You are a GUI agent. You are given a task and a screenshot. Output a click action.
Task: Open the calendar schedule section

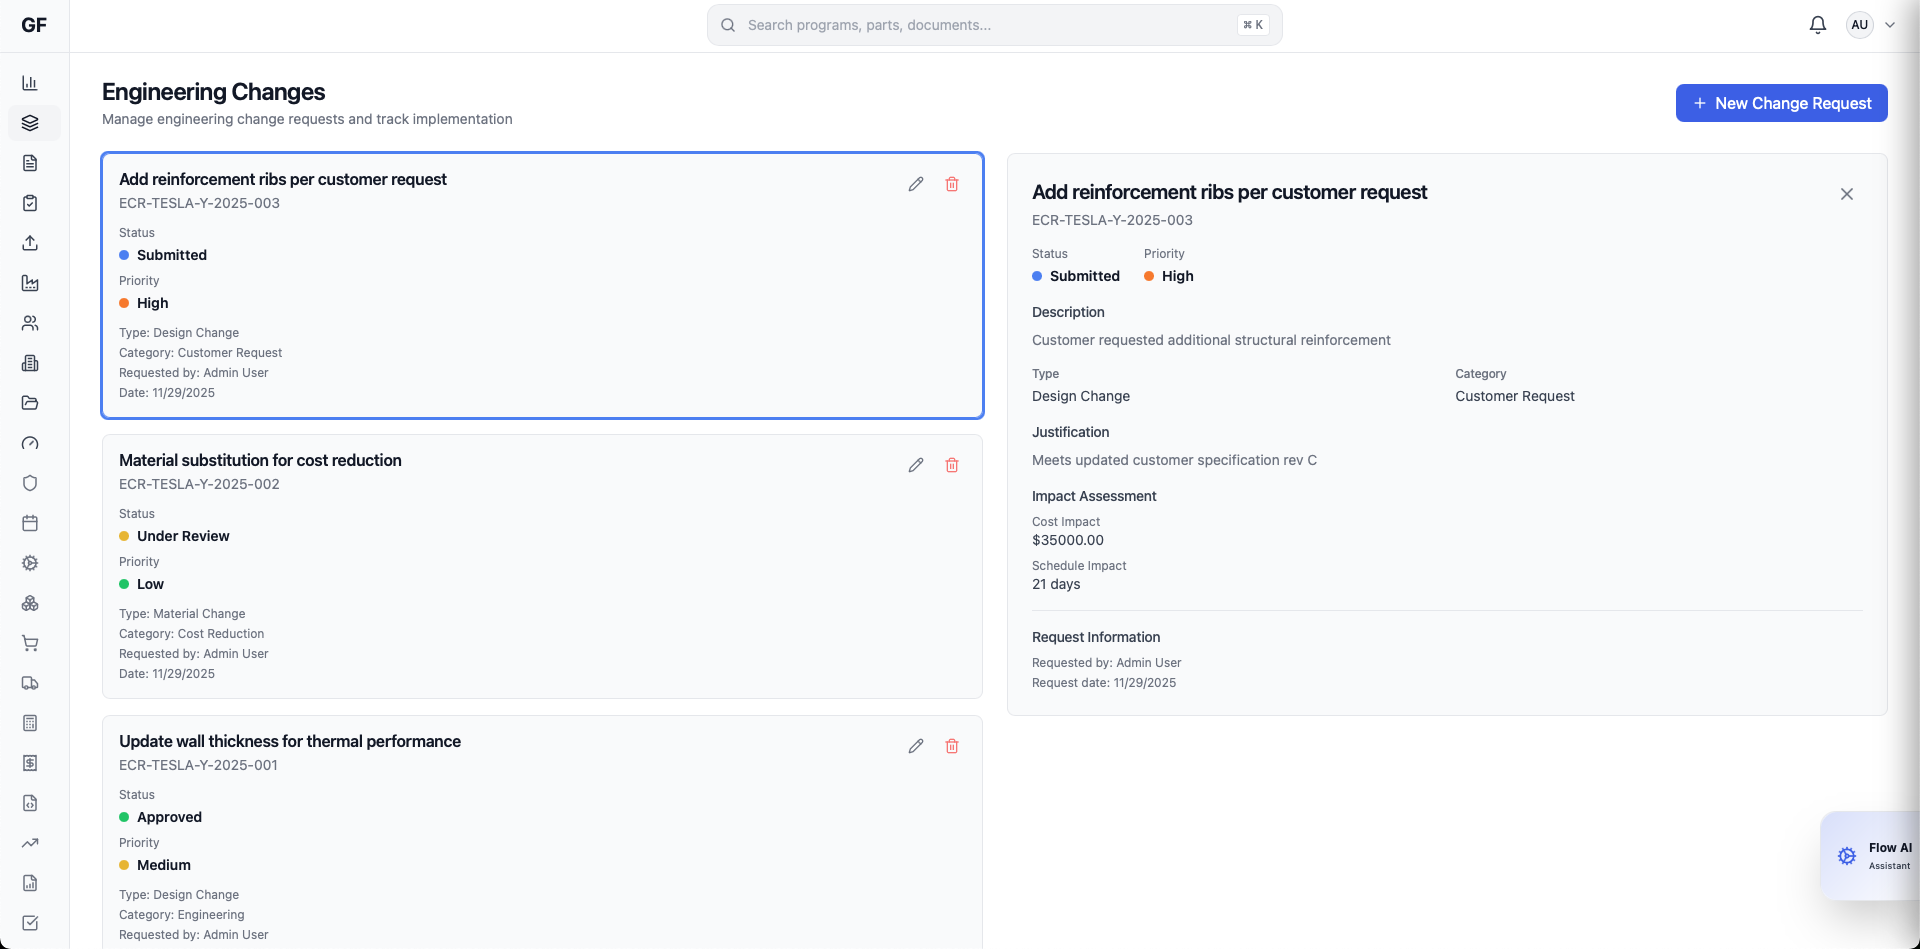(x=30, y=523)
